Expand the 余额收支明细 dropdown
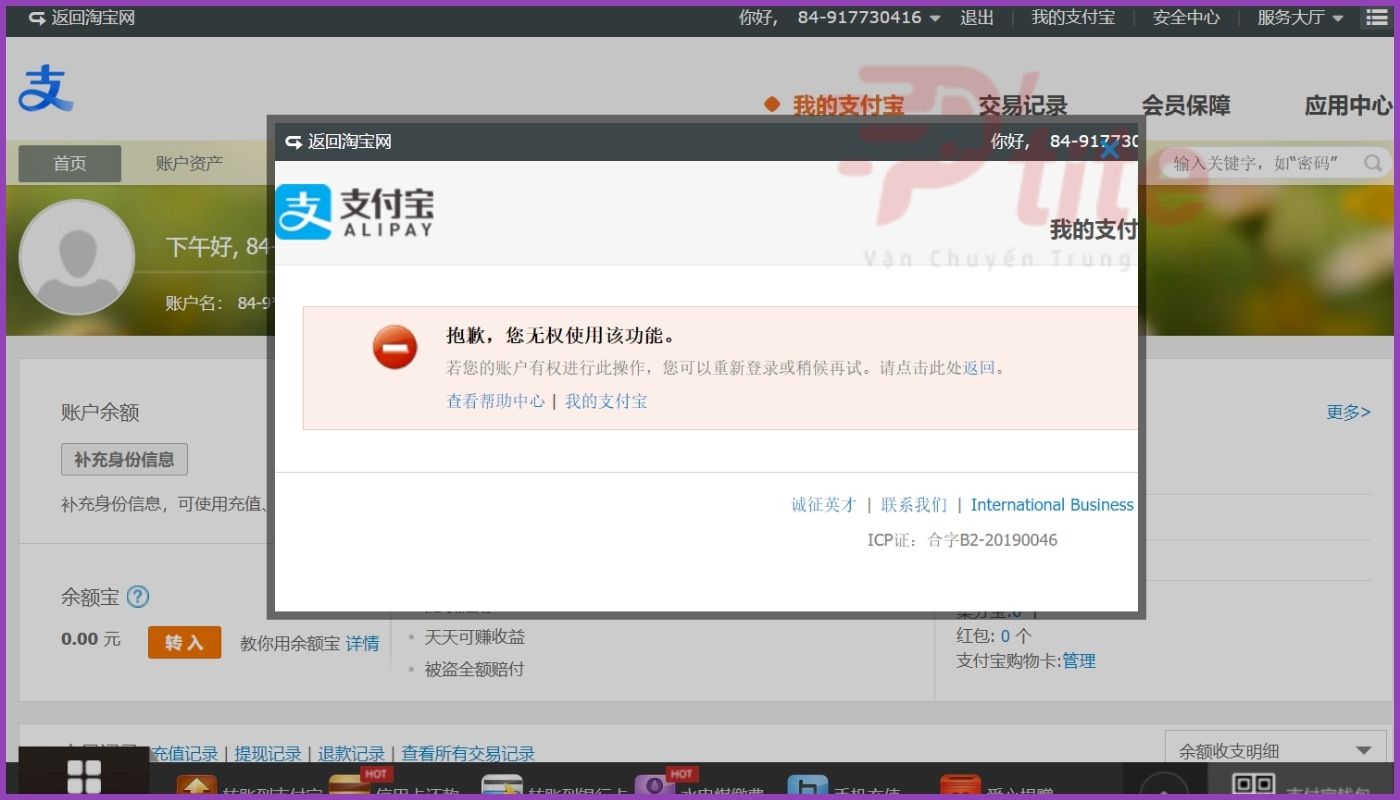This screenshot has height=800, width=1400. pos(1276,750)
